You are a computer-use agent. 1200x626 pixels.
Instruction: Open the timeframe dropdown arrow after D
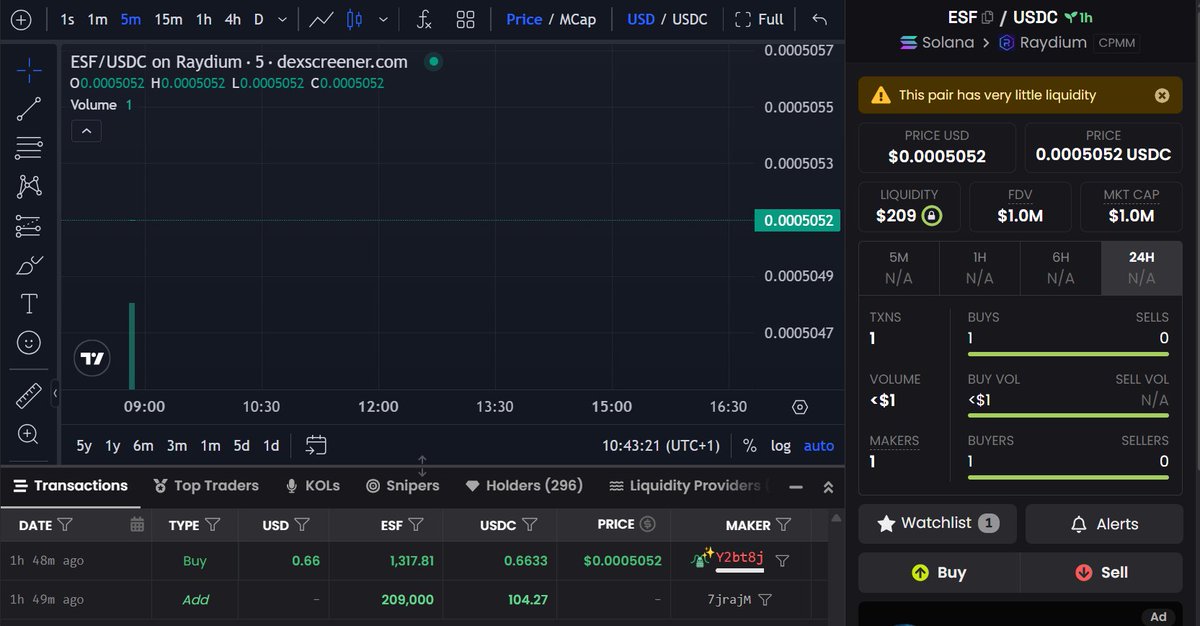click(x=282, y=19)
